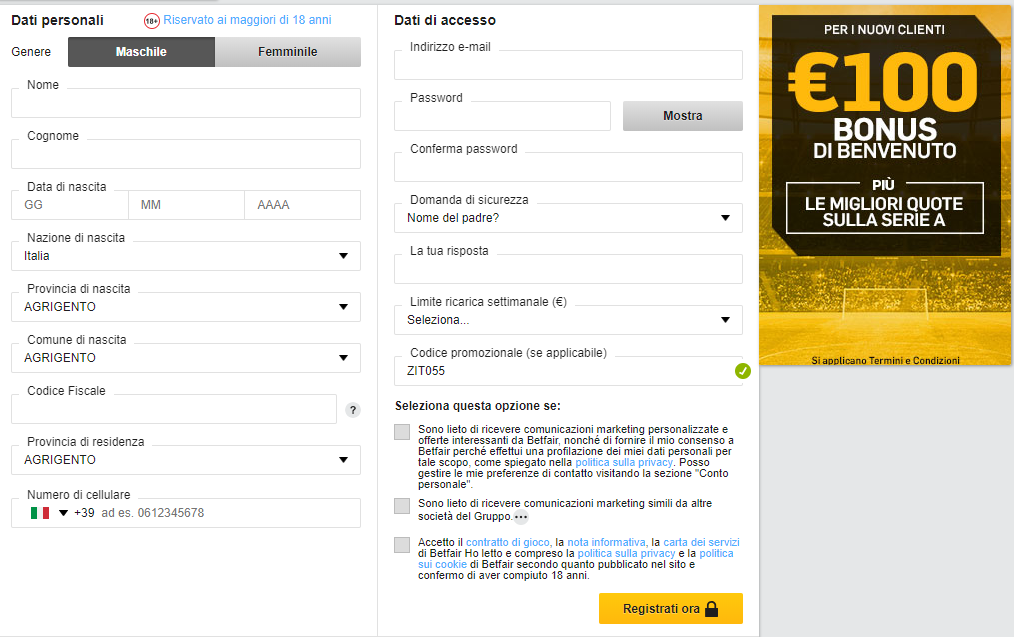Click 'Si applicano Termini e Condizioni' text

[885, 360]
